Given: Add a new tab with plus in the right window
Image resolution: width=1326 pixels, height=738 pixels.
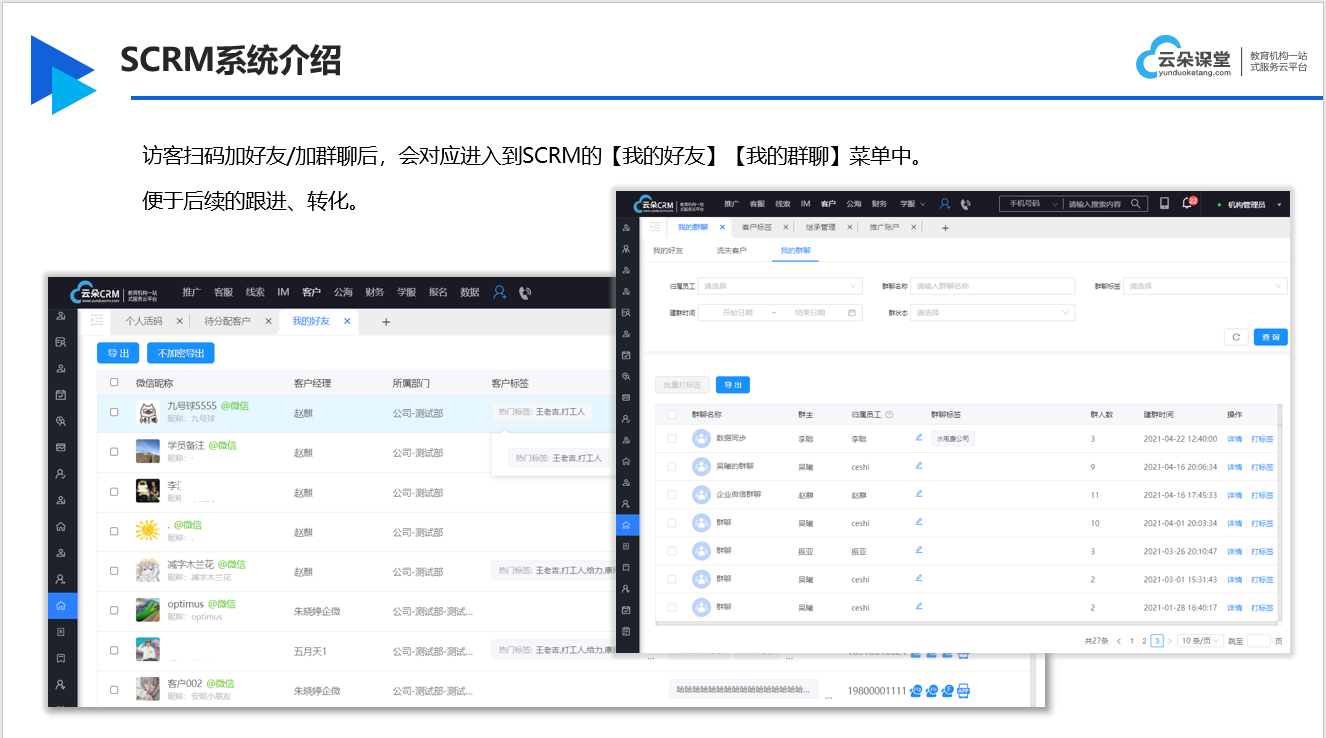Looking at the screenshot, I should point(945,227).
